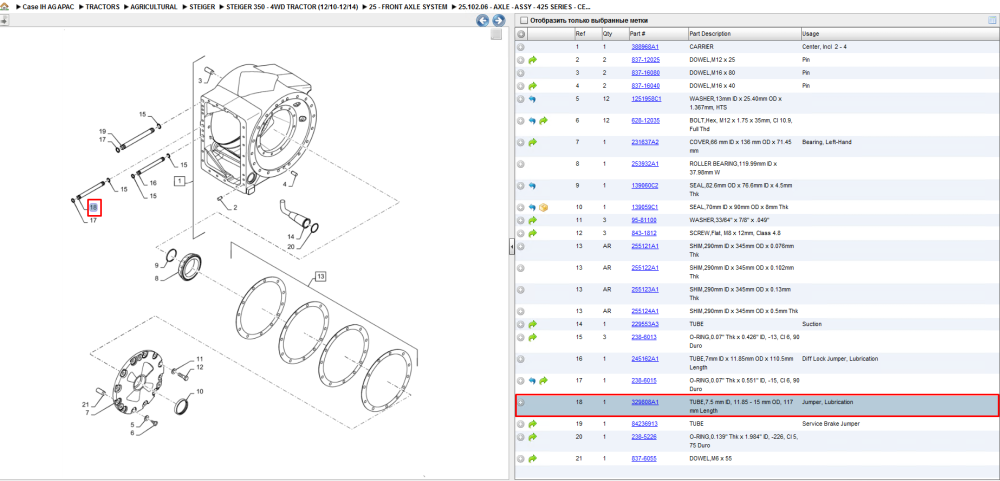
Task: Open part number link 329808A1
Action: (645, 403)
